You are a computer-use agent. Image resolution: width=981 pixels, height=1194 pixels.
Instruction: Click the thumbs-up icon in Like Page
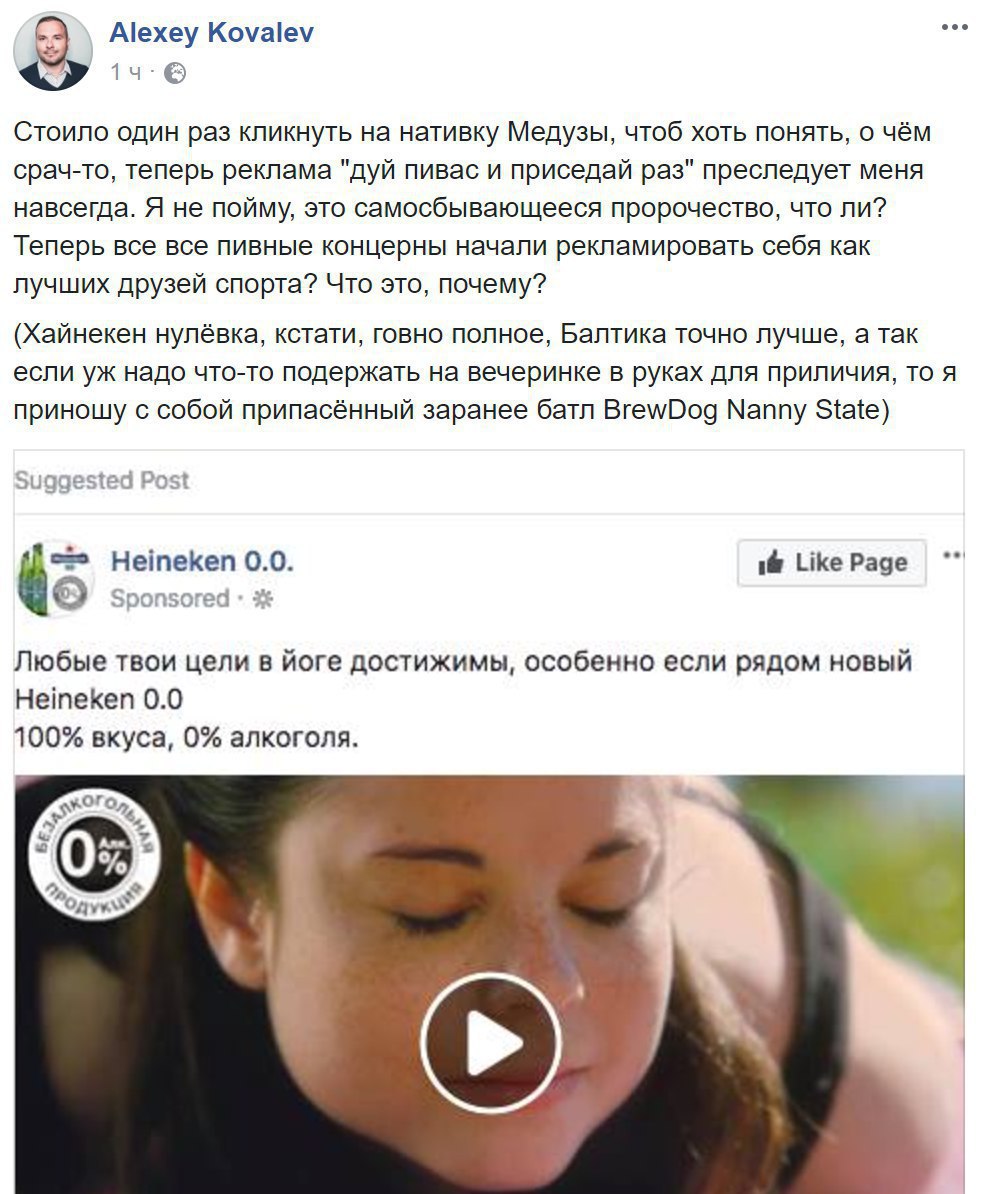click(771, 563)
